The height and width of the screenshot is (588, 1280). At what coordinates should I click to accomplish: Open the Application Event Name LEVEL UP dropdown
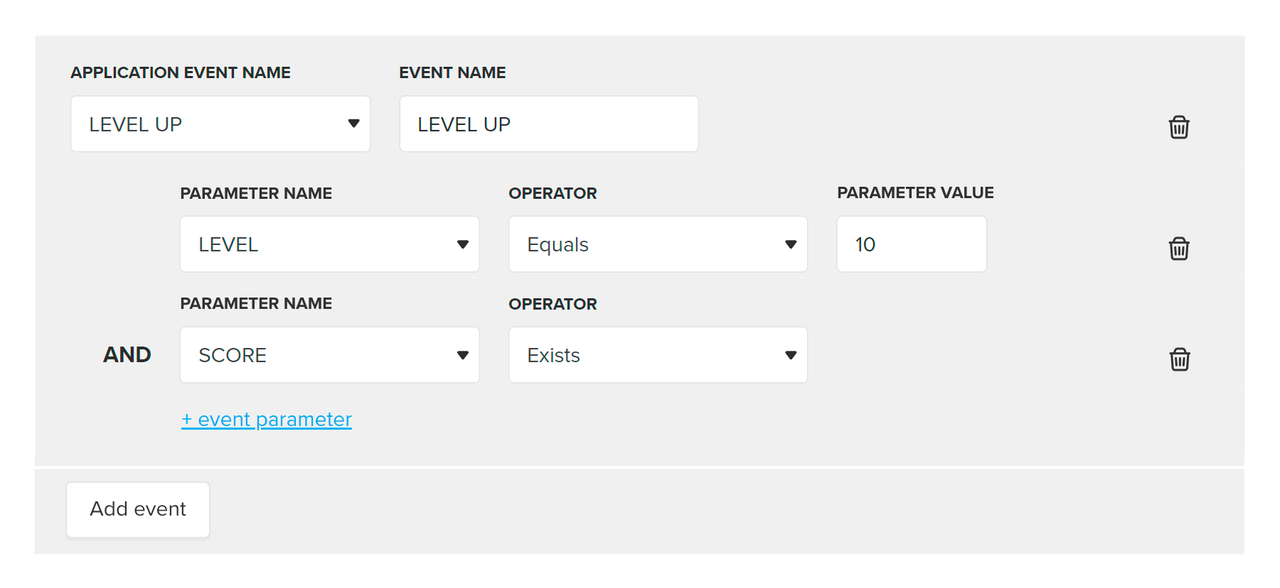[220, 124]
